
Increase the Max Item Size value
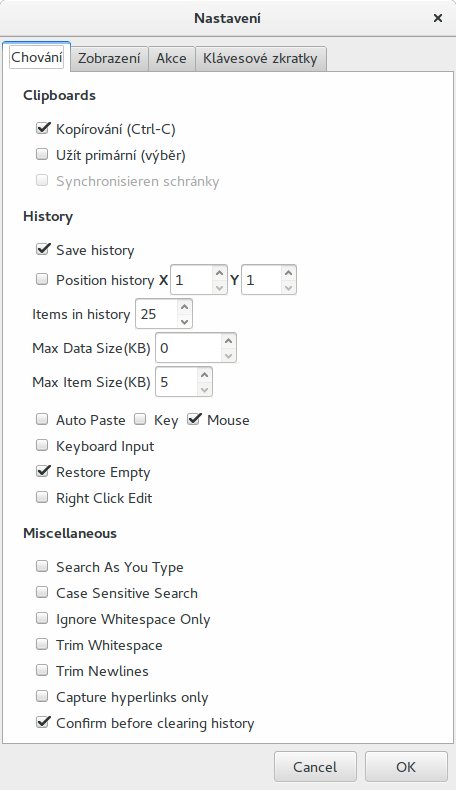point(204,375)
